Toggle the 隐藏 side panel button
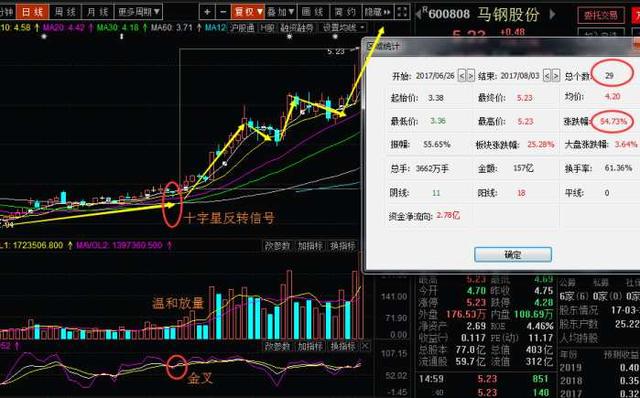 [378, 12]
